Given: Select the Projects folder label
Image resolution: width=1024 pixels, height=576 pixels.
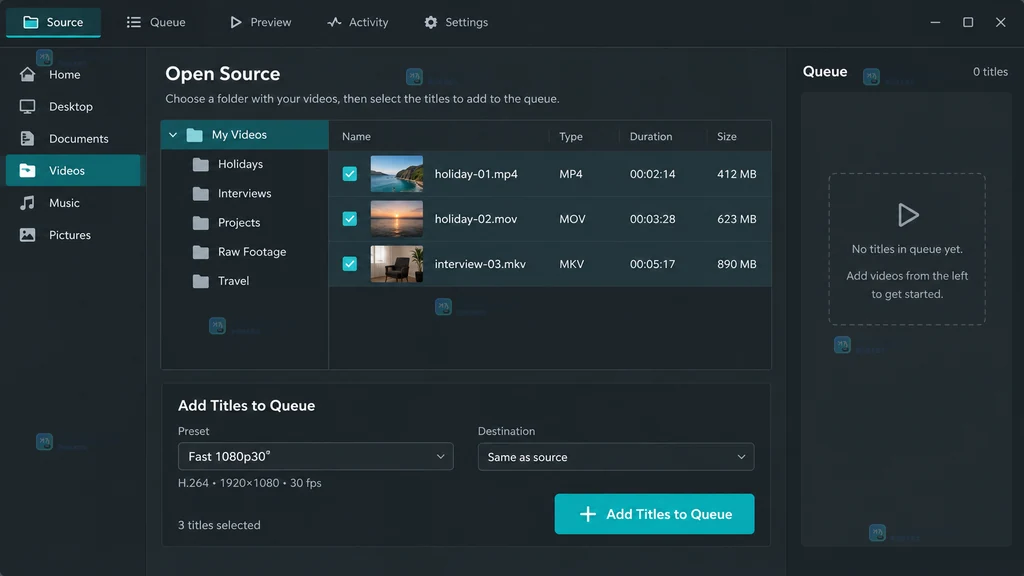Looking at the screenshot, I should (x=239, y=223).
